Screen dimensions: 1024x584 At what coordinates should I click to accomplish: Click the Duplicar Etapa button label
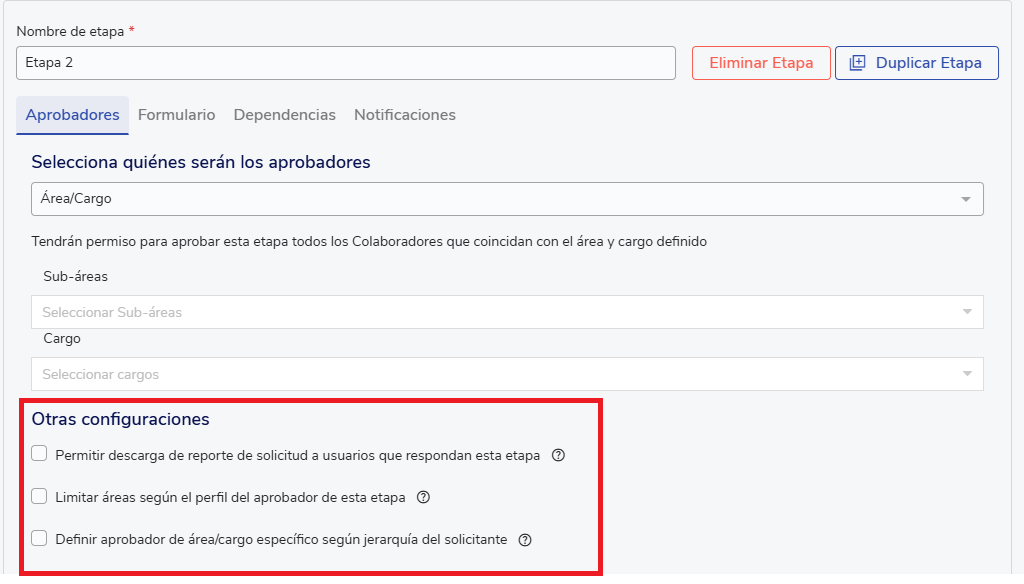pyautogui.click(x=928, y=63)
